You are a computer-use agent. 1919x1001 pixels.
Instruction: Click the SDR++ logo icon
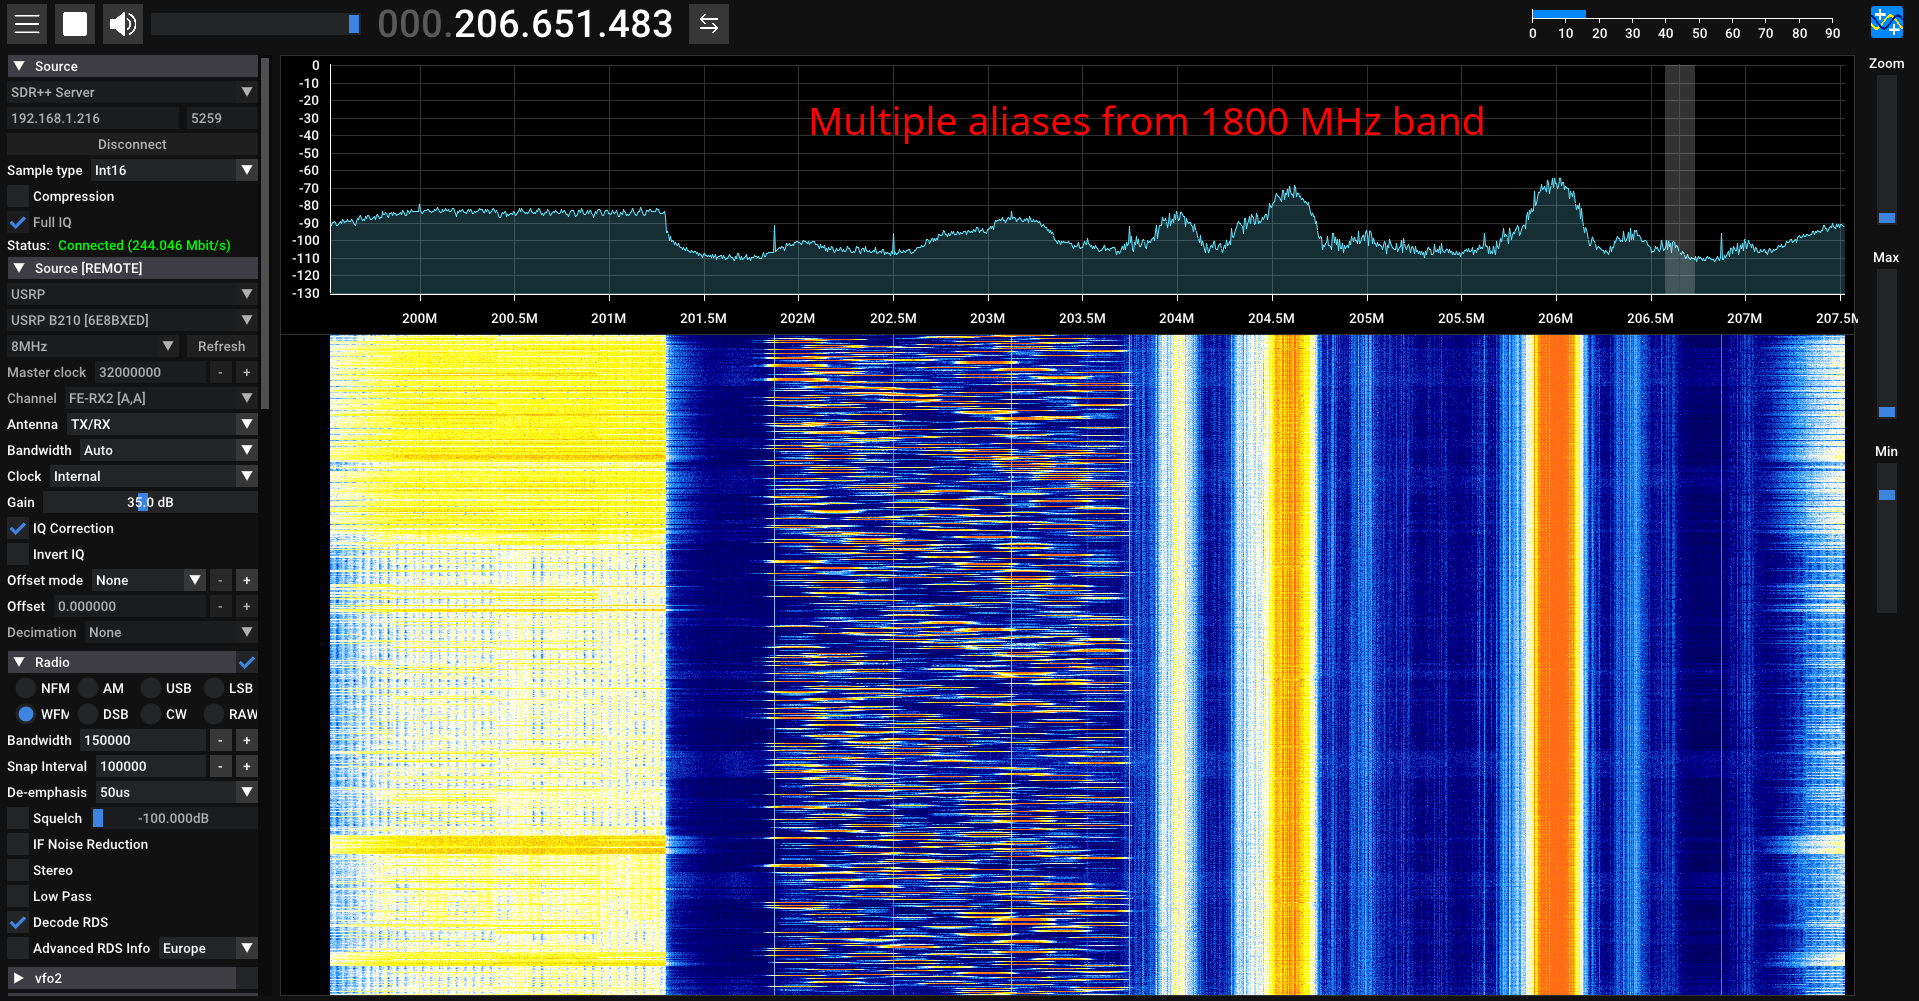(1887, 22)
